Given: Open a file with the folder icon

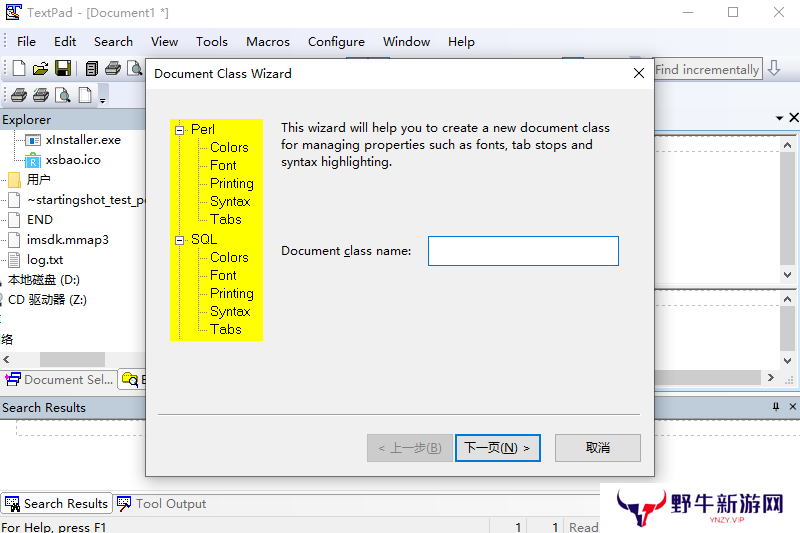Looking at the screenshot, I should pyautogui.click(x=40, y=68).
